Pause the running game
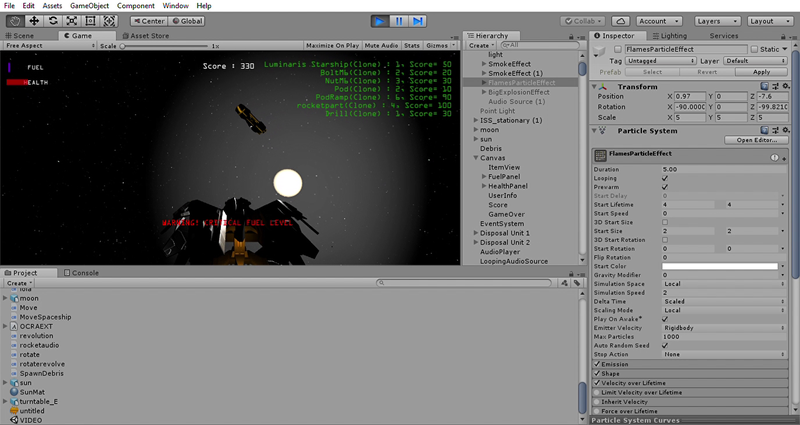The image size is (800, 425). coord(399,20)
